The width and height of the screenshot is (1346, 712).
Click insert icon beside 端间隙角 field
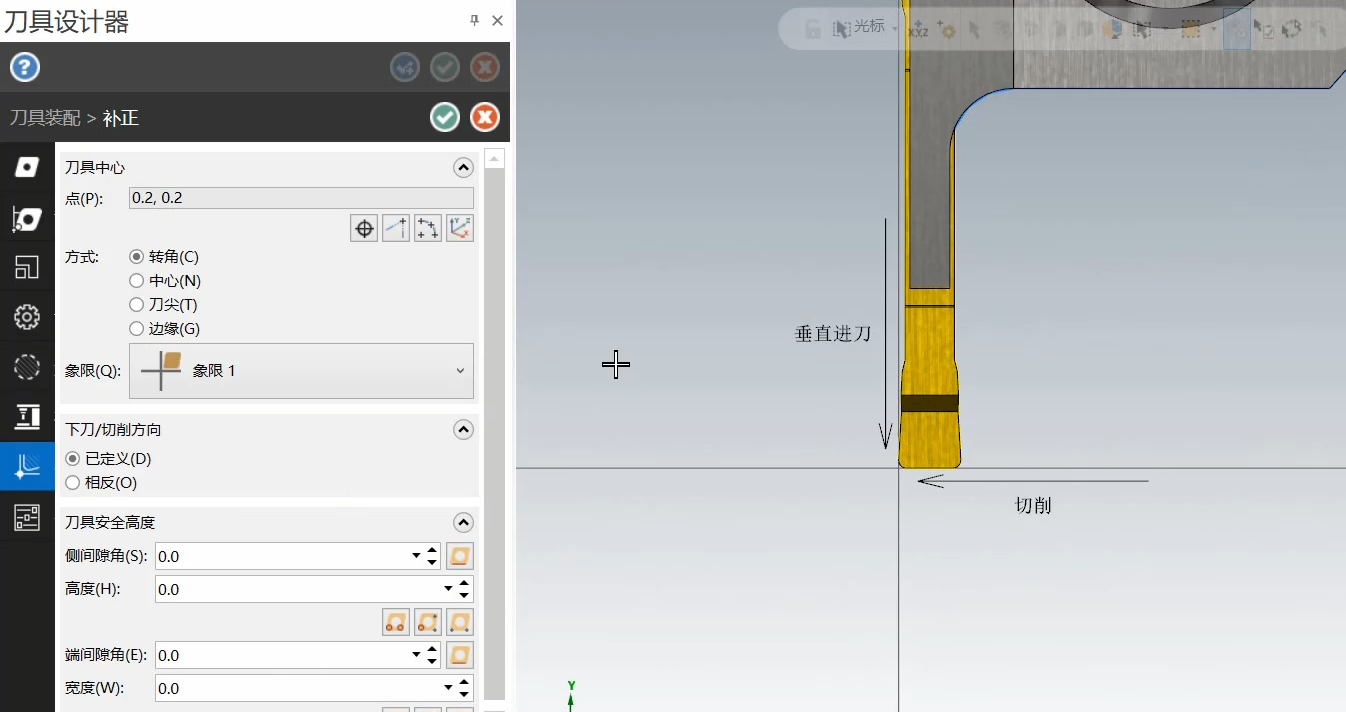pos(460,655)
